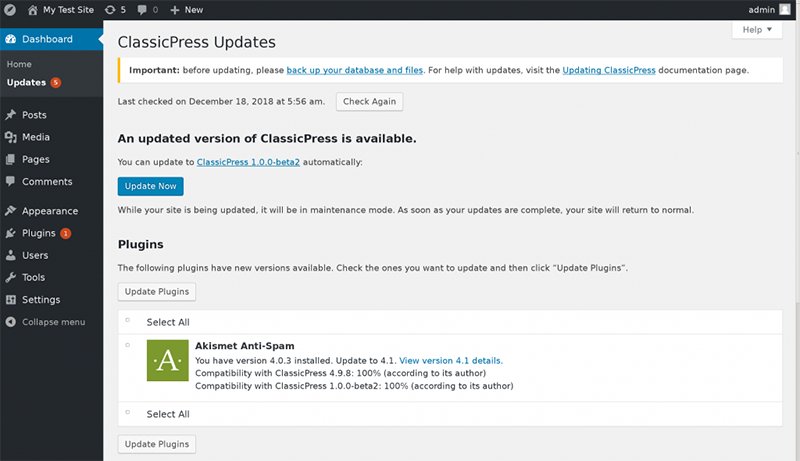
Task: Click the Plugins section heading
Action: click(x=141, y=244)
